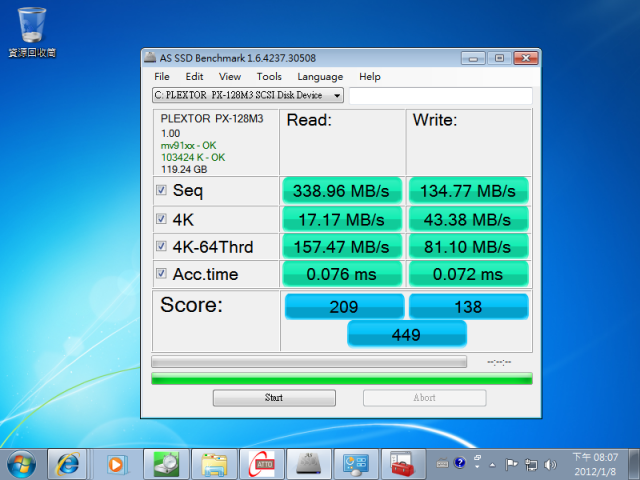Click the green overall progress bar

point(342,378)
